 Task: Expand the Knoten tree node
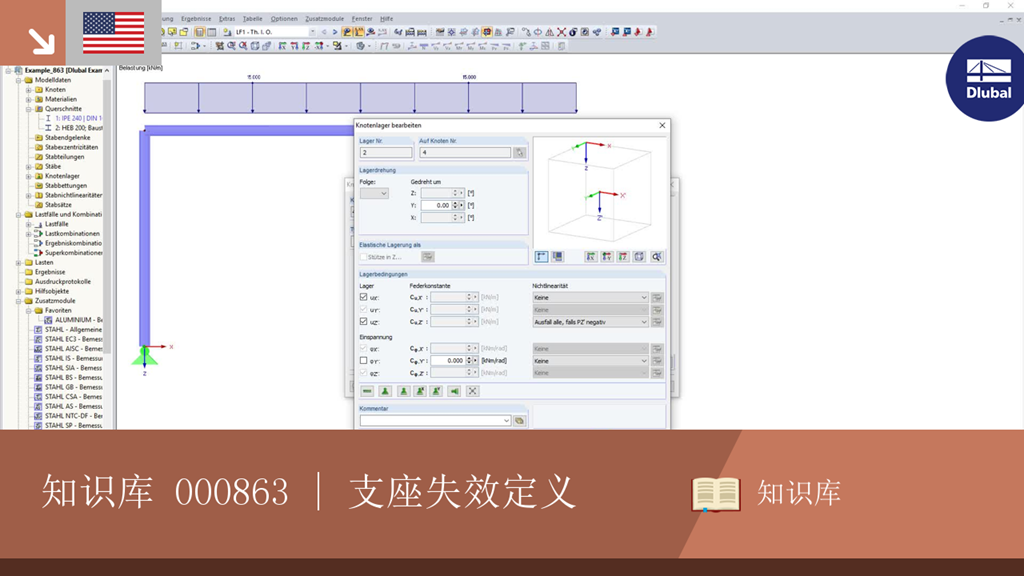(29, 89)
